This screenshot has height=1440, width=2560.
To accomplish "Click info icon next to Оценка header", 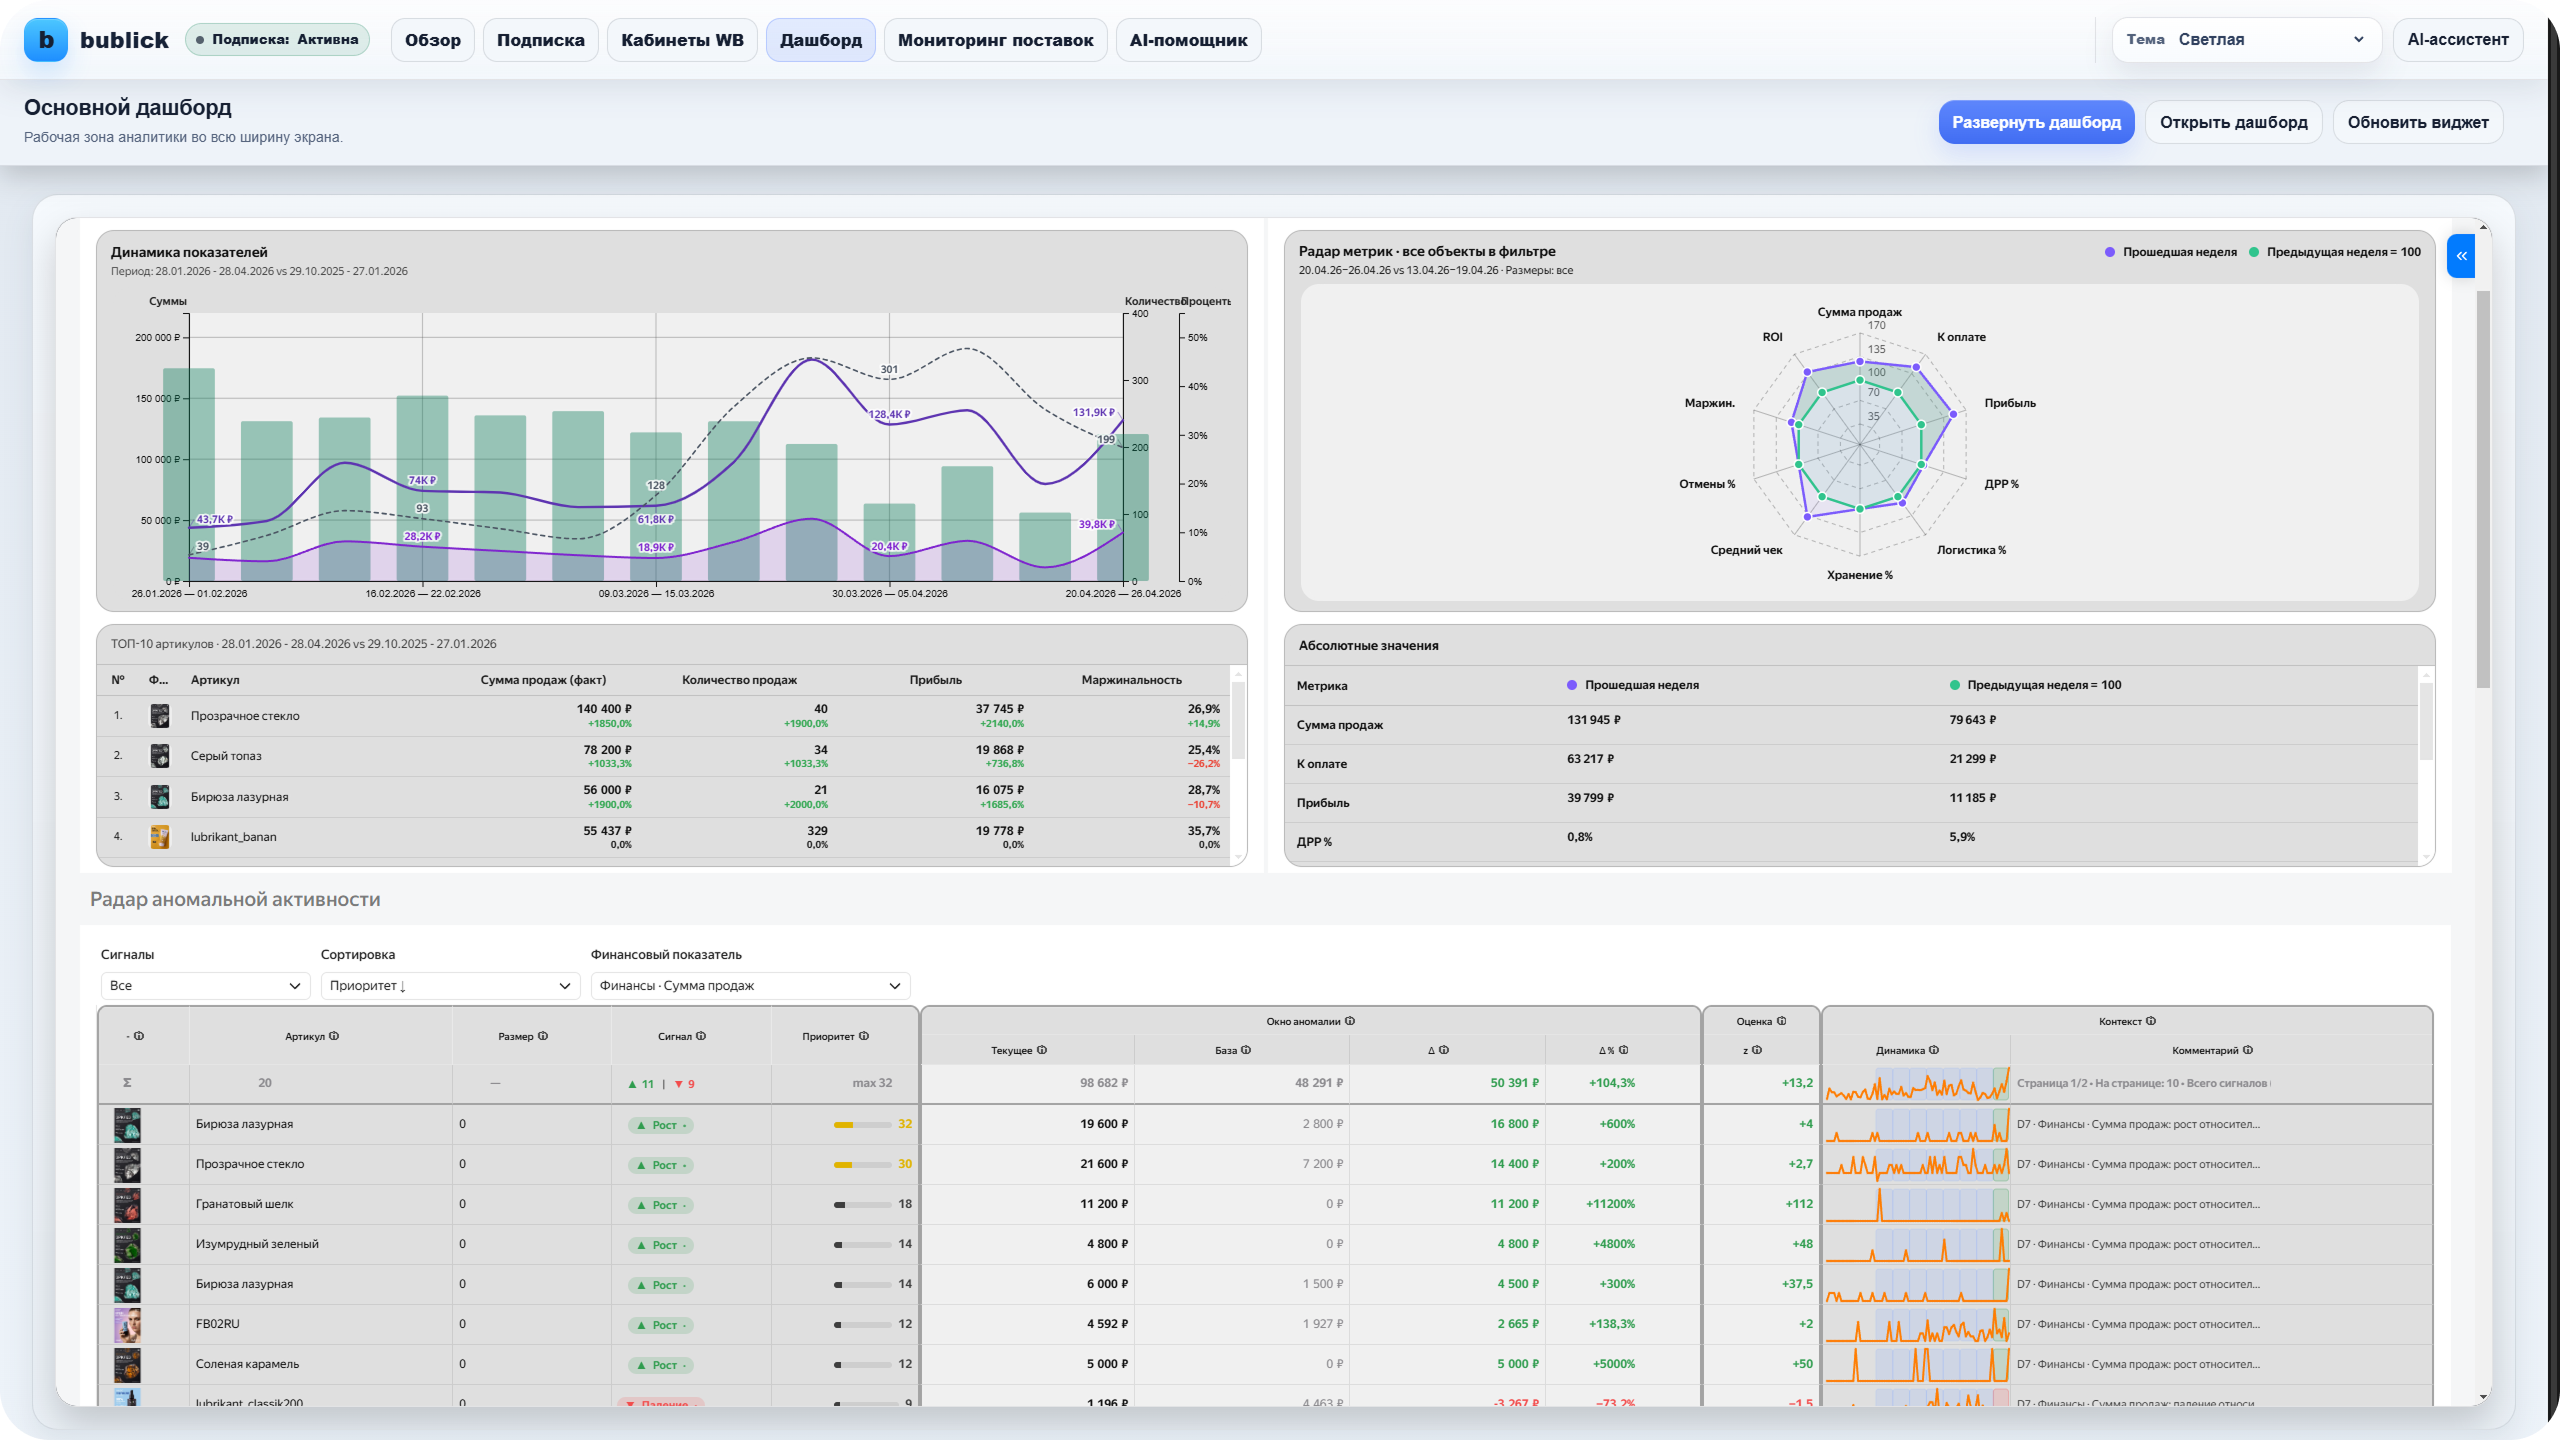I will click(x=1781, y=1021).
